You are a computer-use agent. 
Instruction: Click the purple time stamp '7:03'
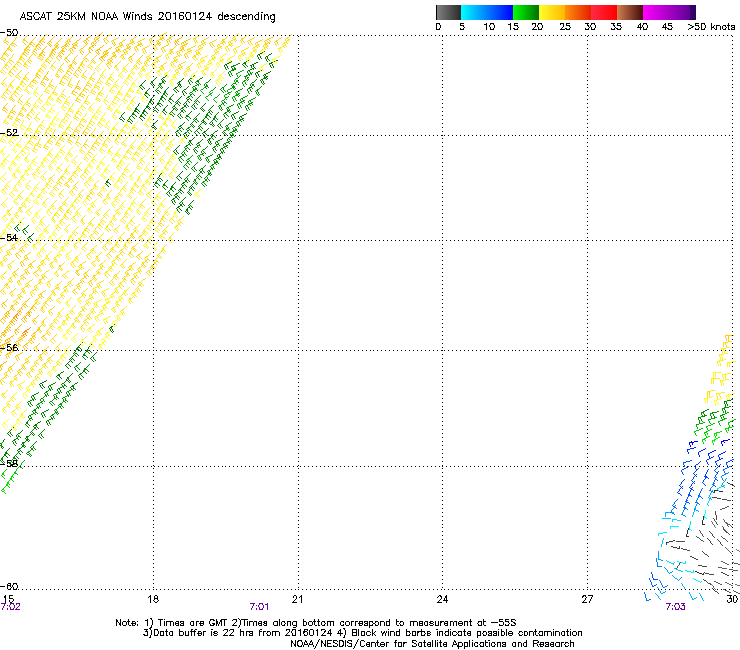point(675,607)
